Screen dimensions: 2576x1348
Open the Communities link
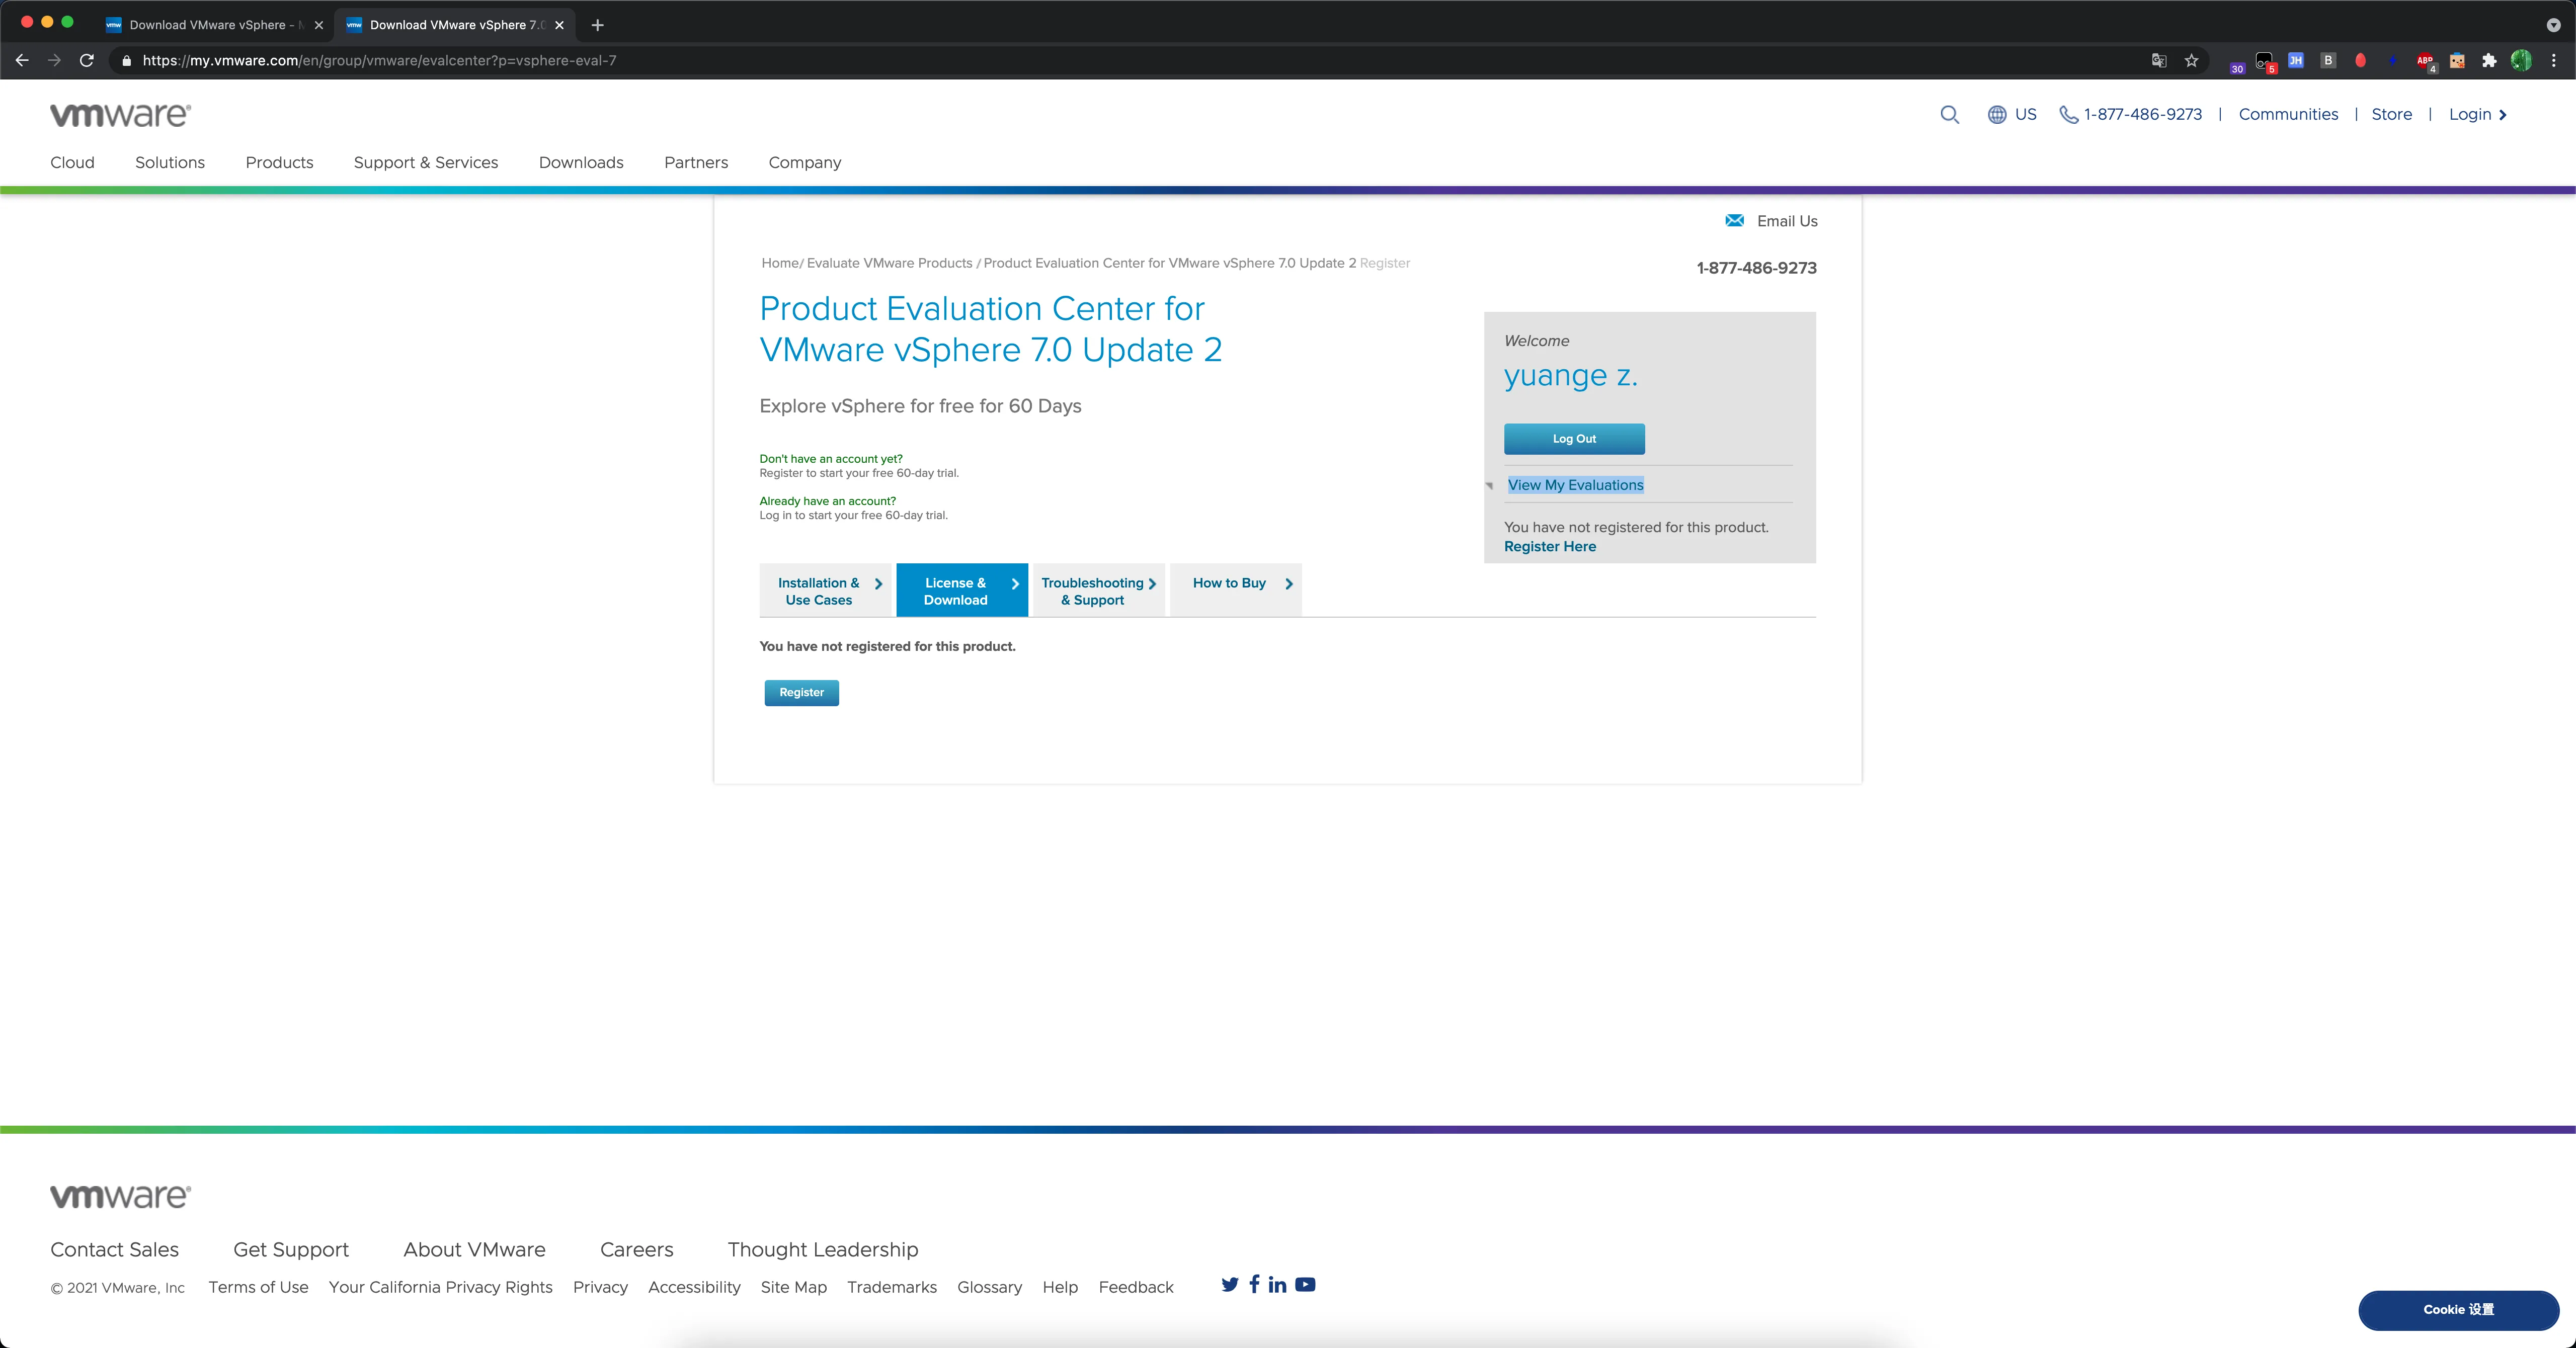click(x=2288, y=114)
